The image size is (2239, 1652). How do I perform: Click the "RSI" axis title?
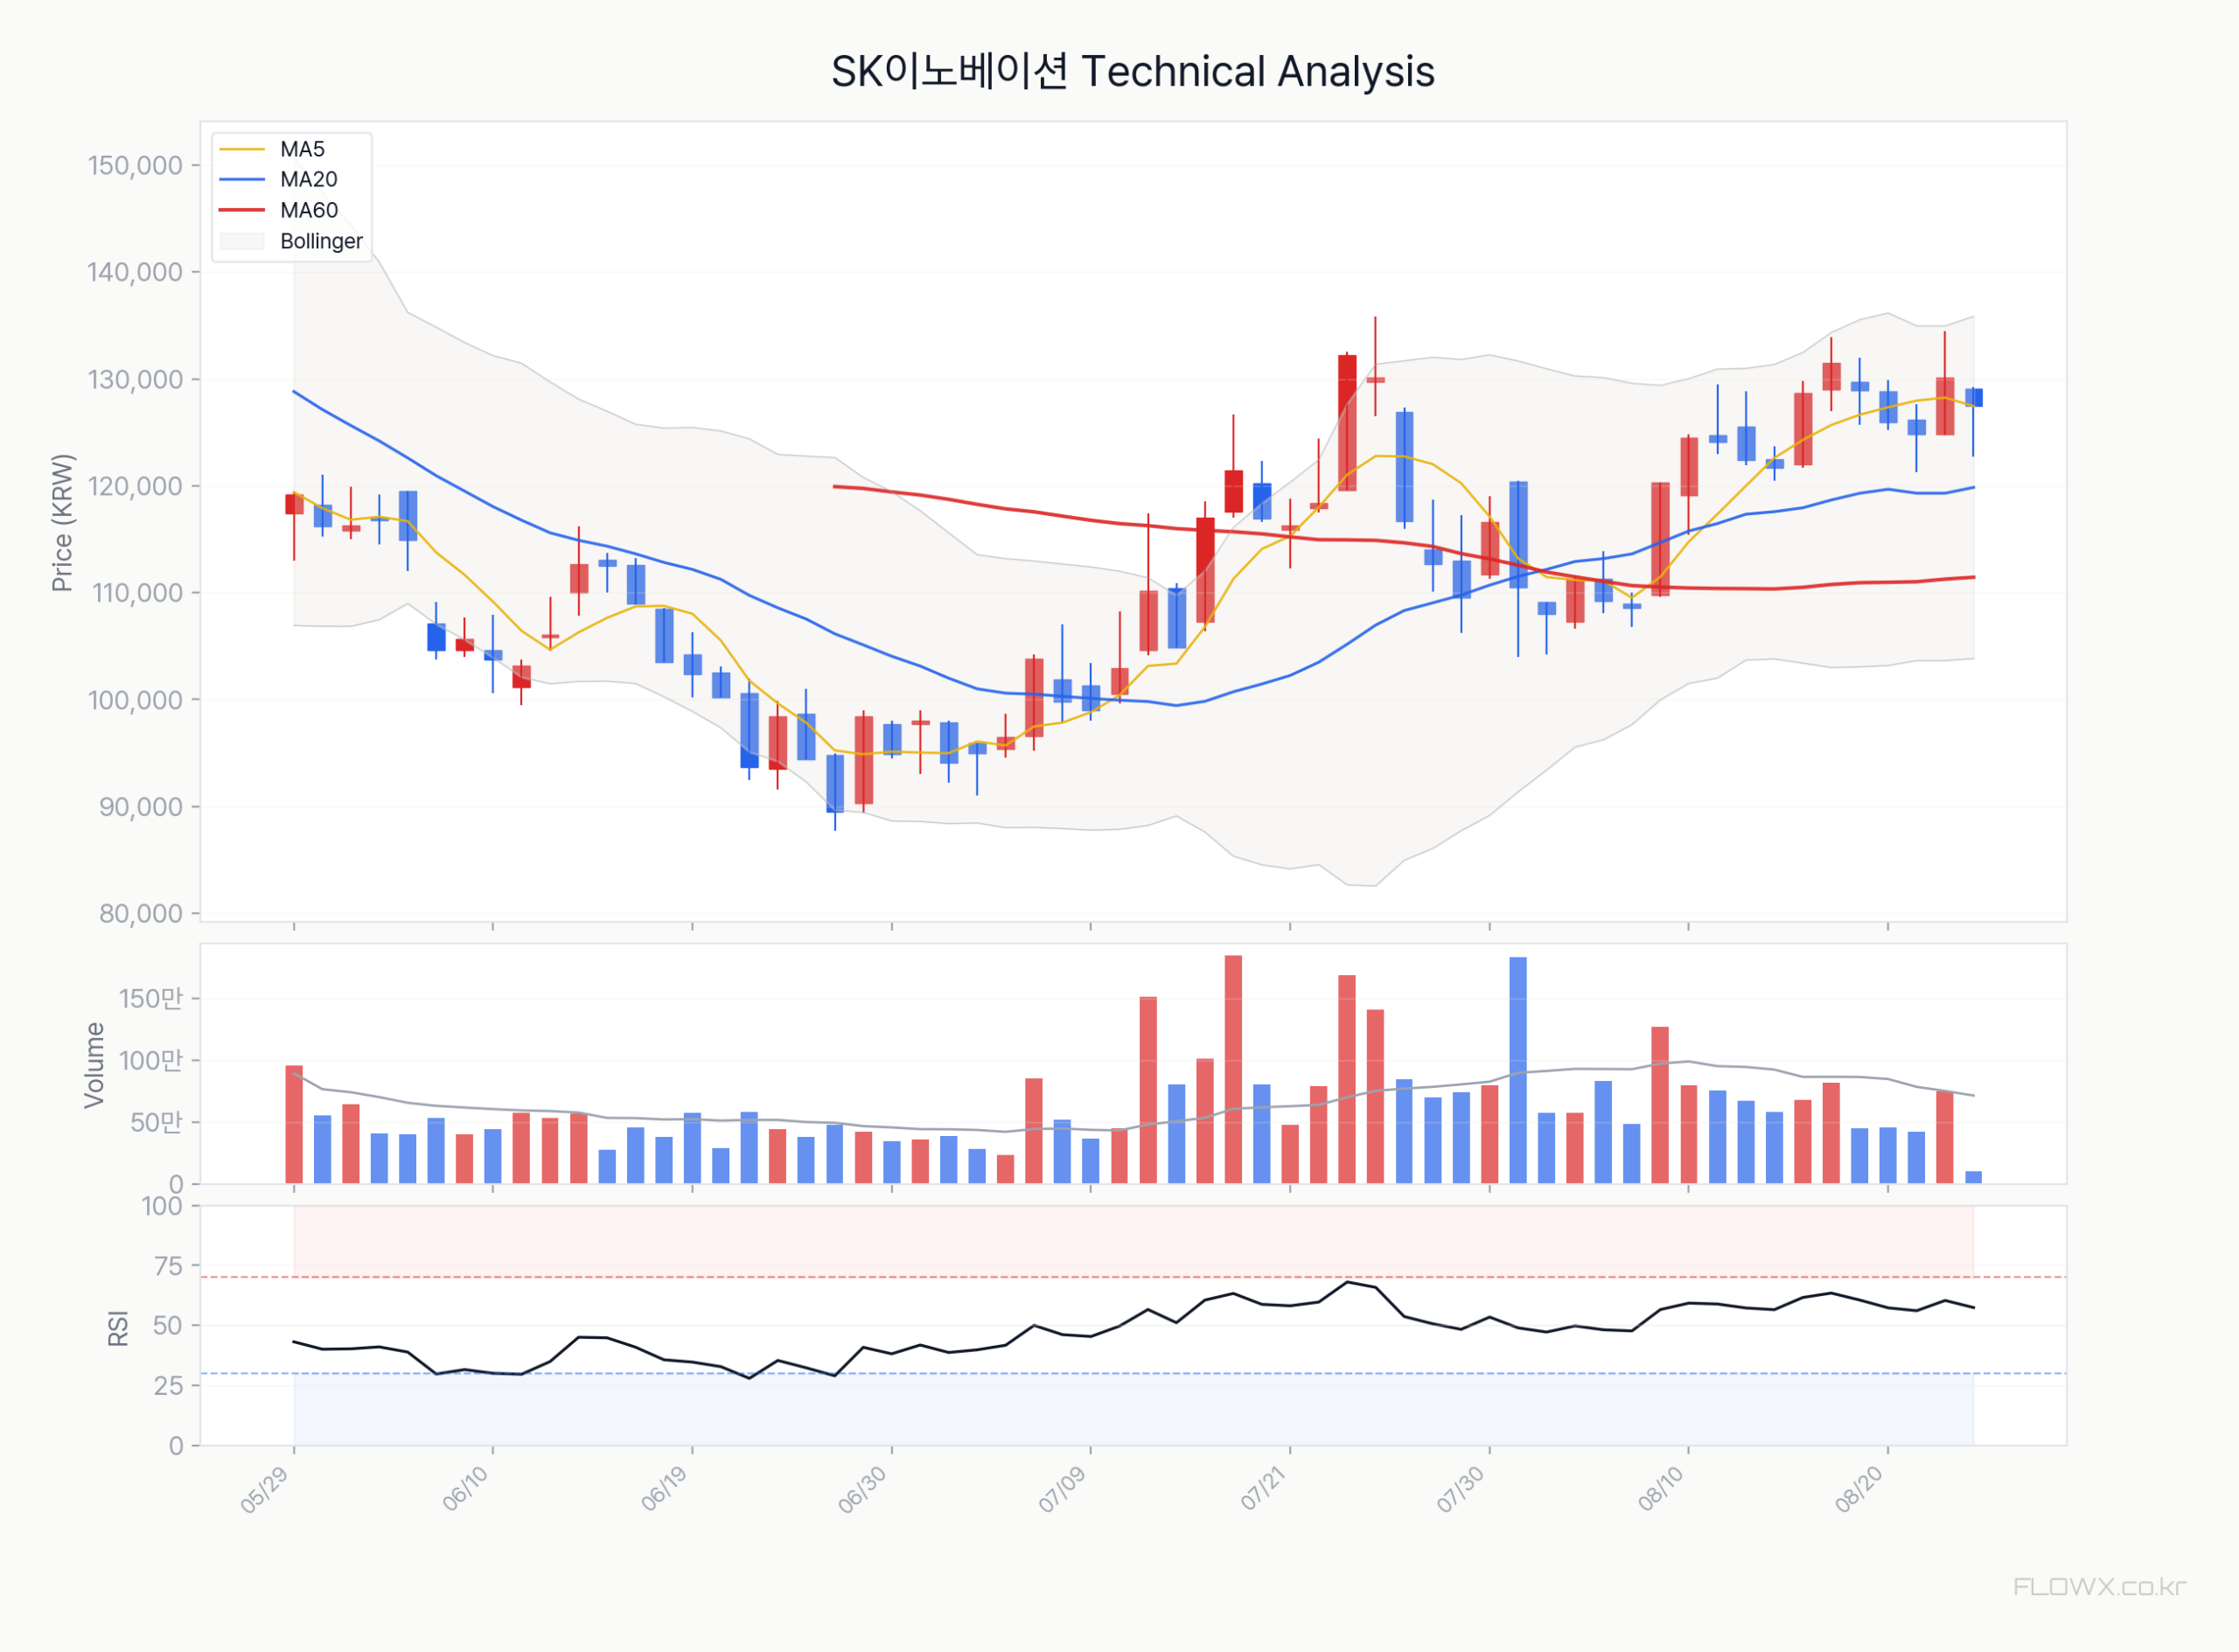[x=118, y=1328]
